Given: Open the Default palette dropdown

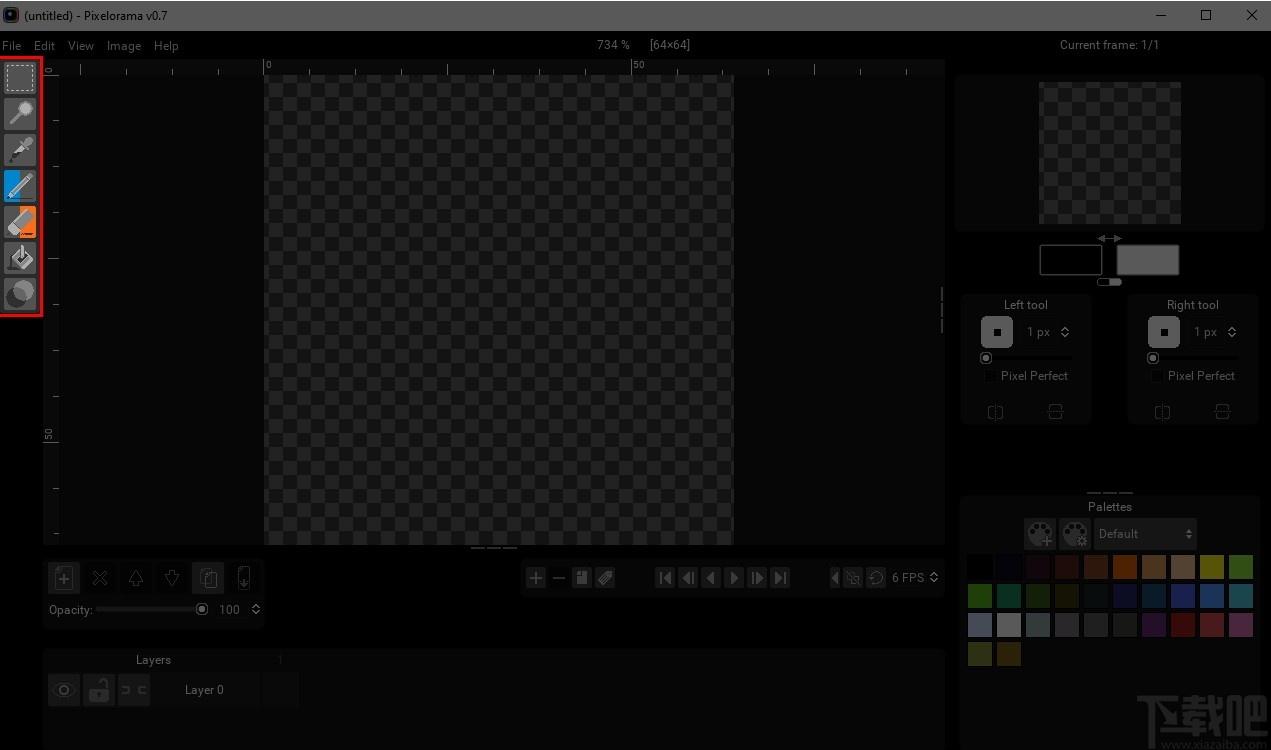Looking at the screenshot, I should point(1145,534).
